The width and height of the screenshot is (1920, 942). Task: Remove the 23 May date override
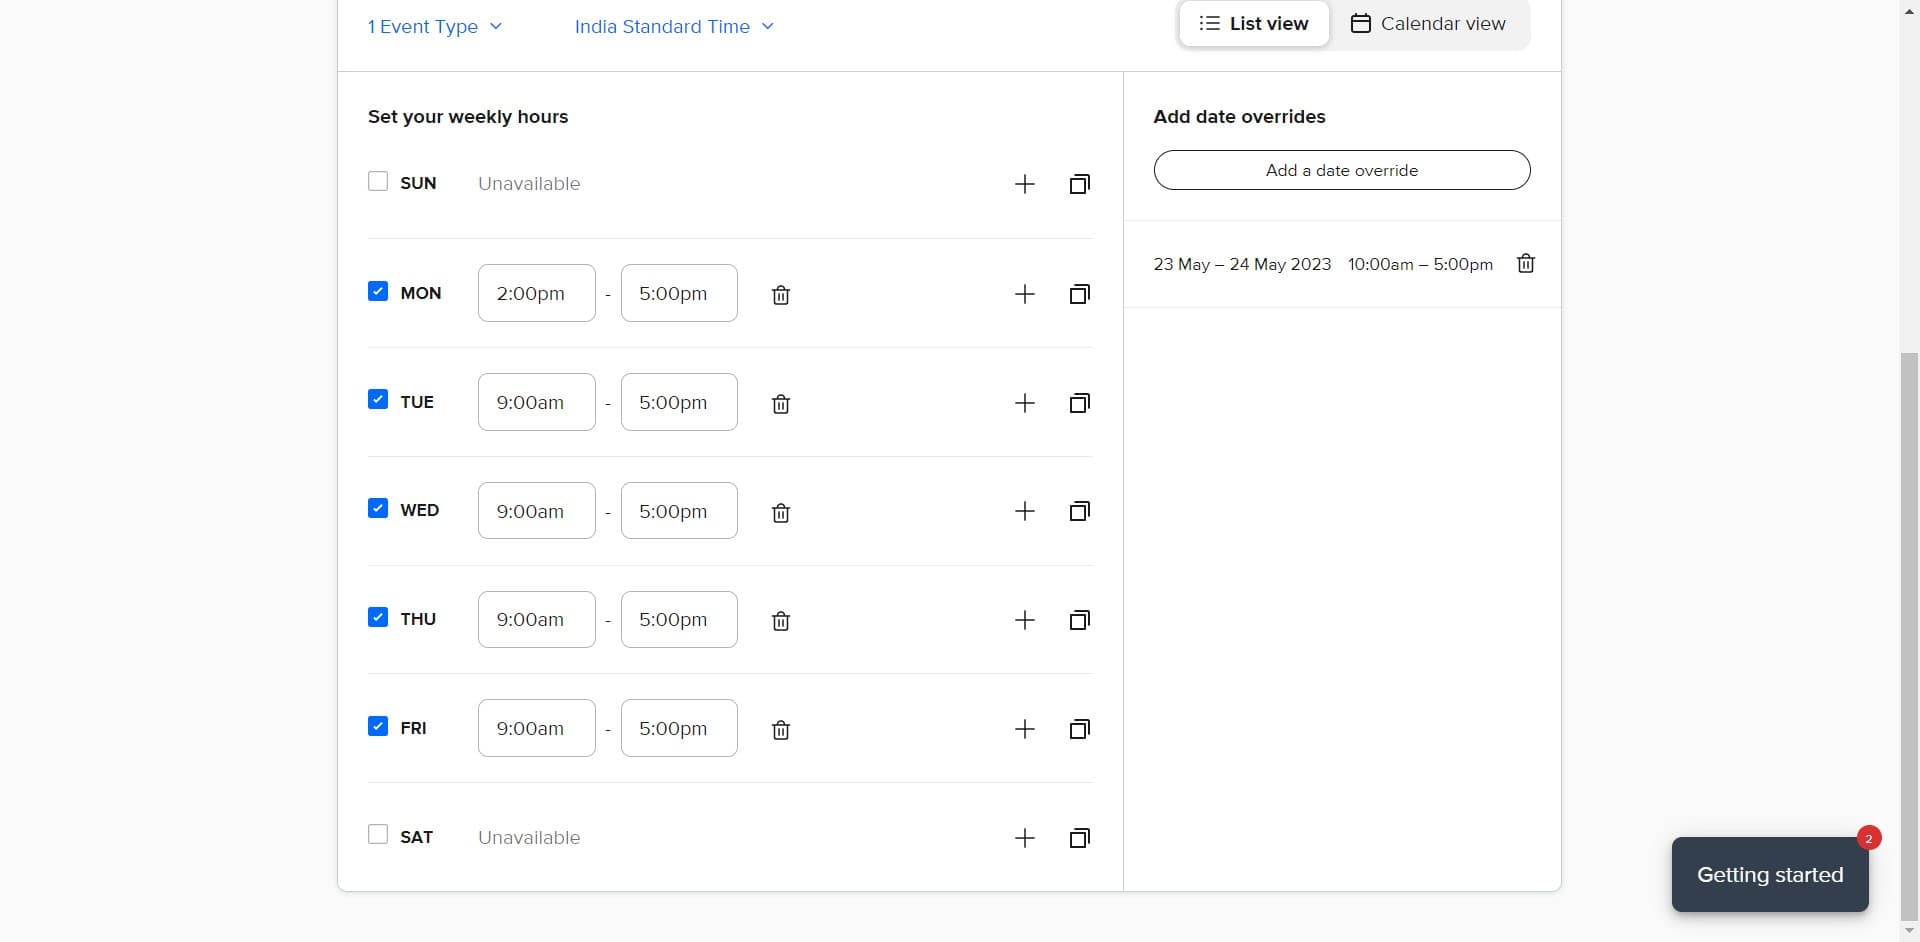point(1525,263)
